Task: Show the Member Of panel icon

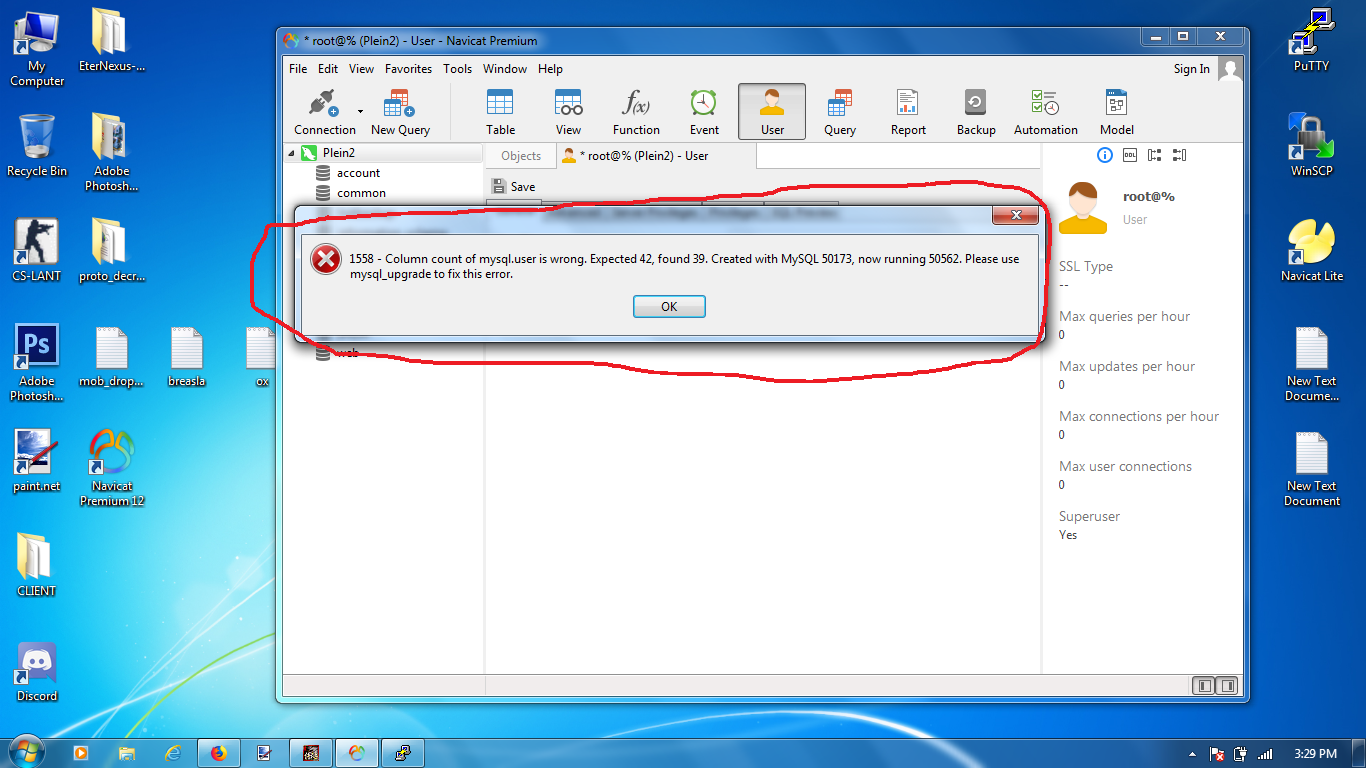Action: (x=1155, y=155)
